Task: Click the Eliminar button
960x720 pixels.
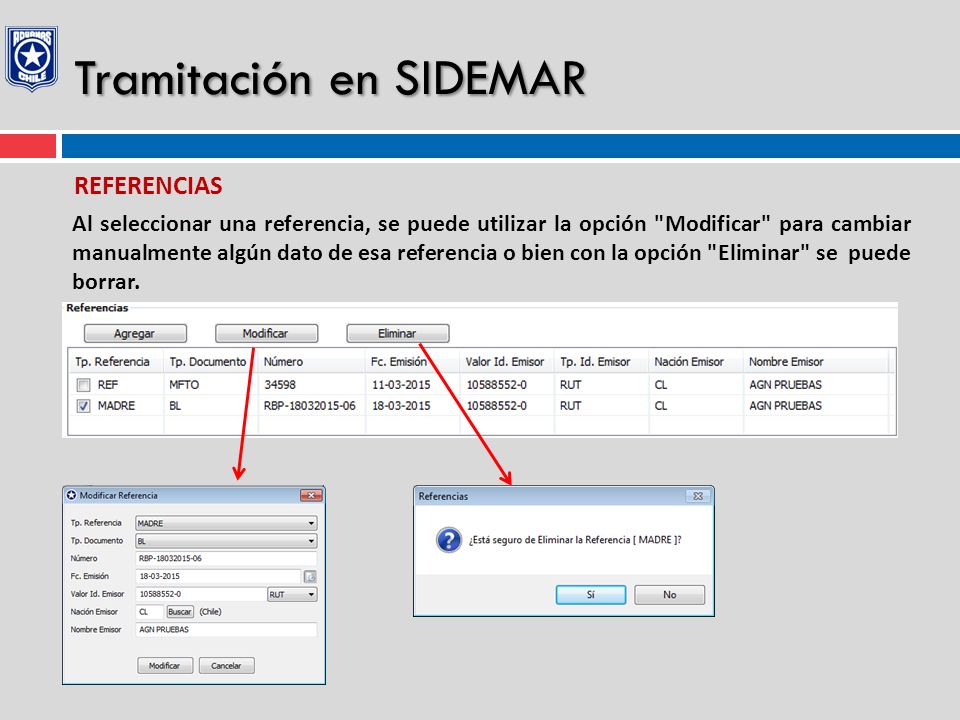Action: click(x=398, y=334)
